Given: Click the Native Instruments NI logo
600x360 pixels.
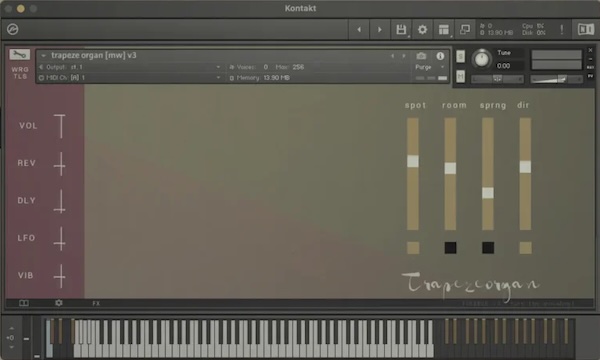Looking at the screenshot, I should pyautogui.click(x=585, y=29).
